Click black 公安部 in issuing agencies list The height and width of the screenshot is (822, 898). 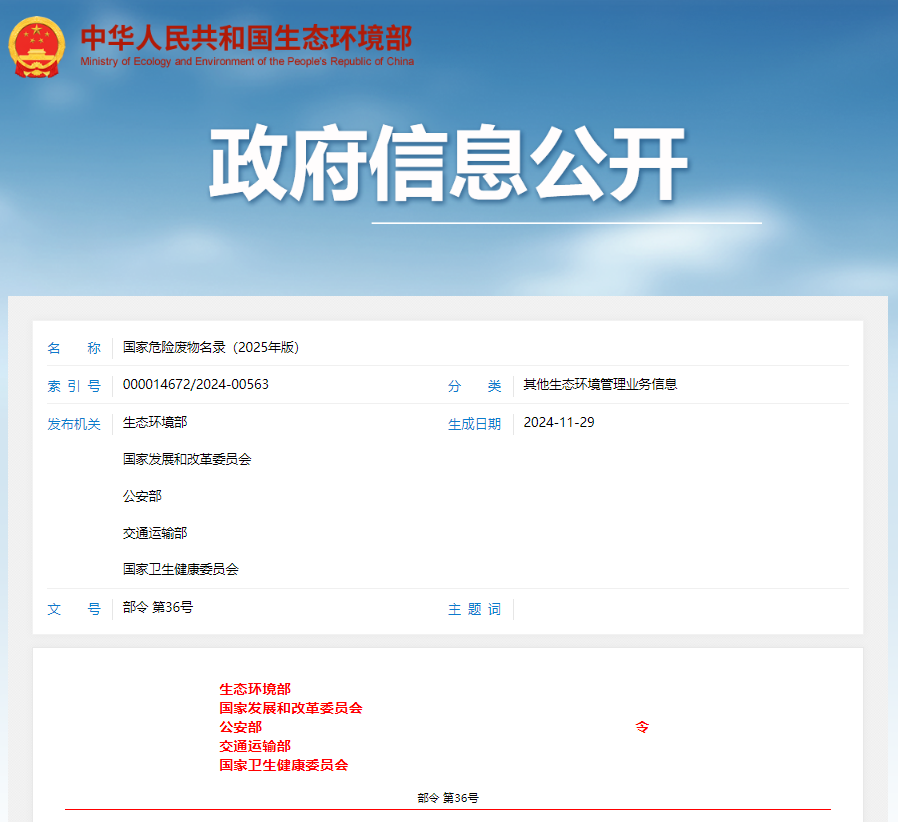click(142, 497)
